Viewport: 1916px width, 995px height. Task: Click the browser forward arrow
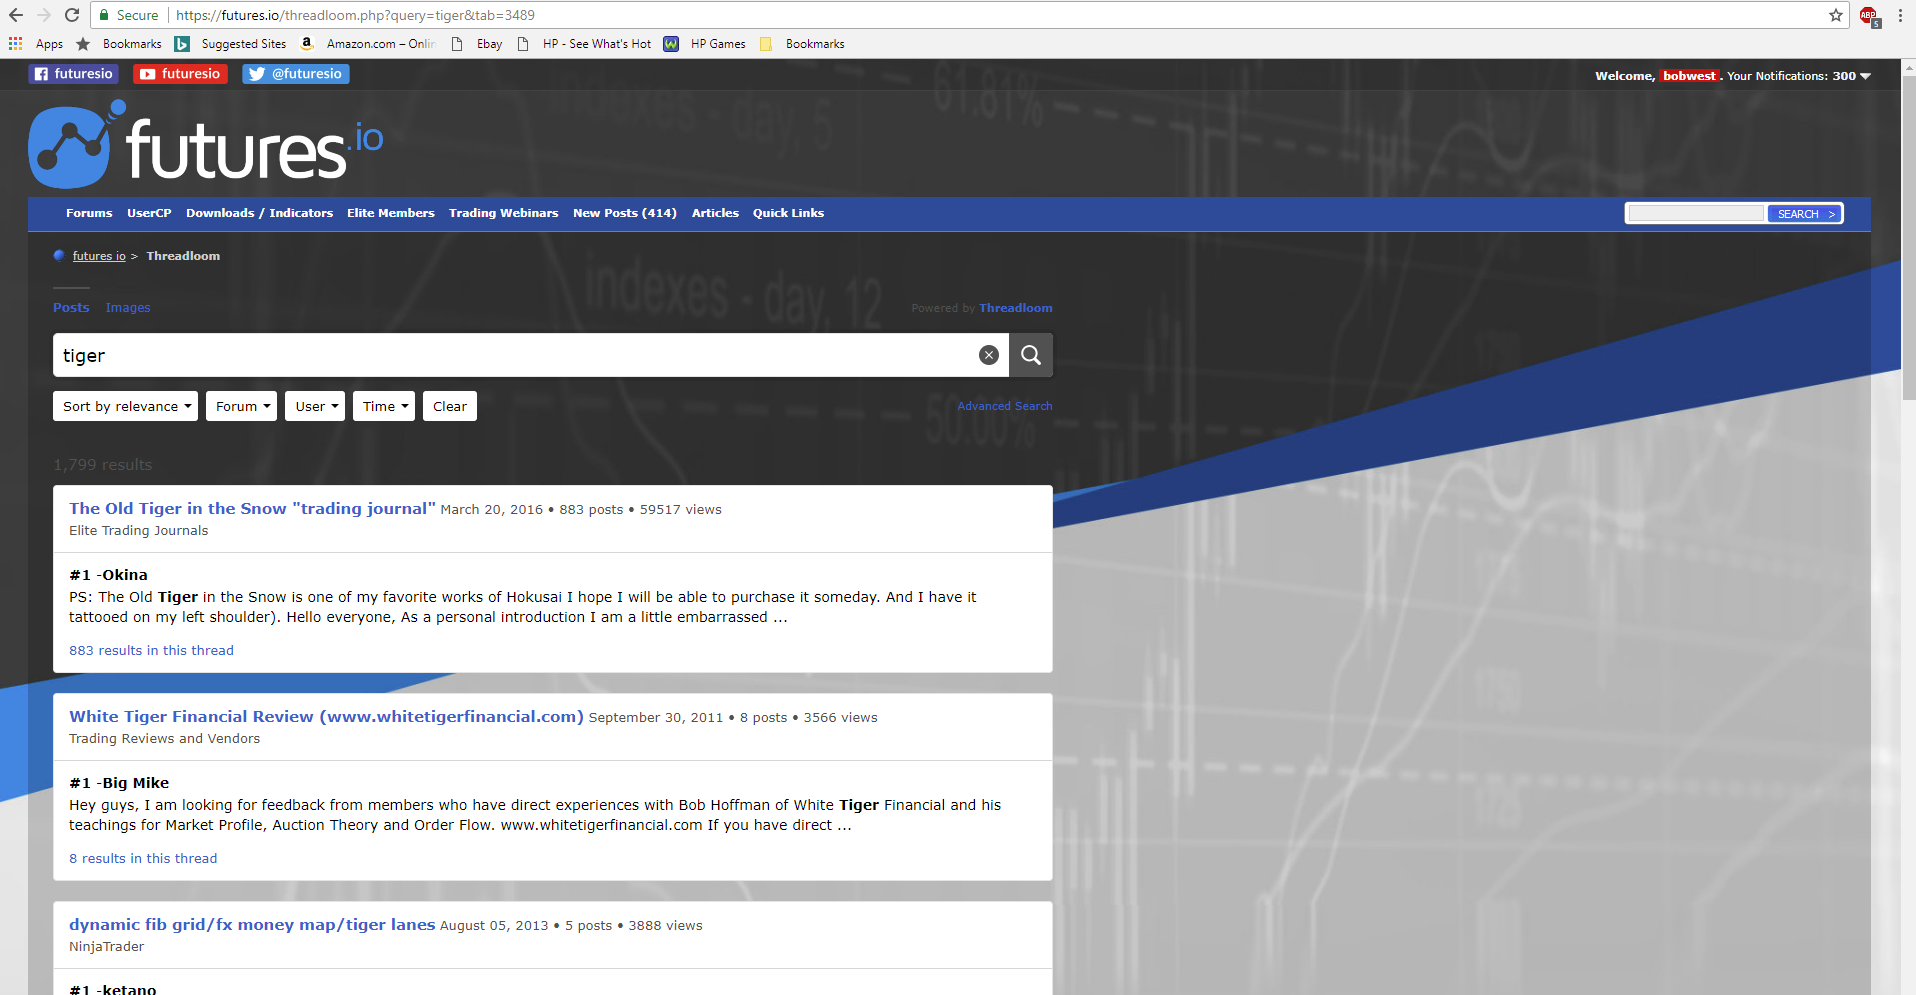pos(44,15)
